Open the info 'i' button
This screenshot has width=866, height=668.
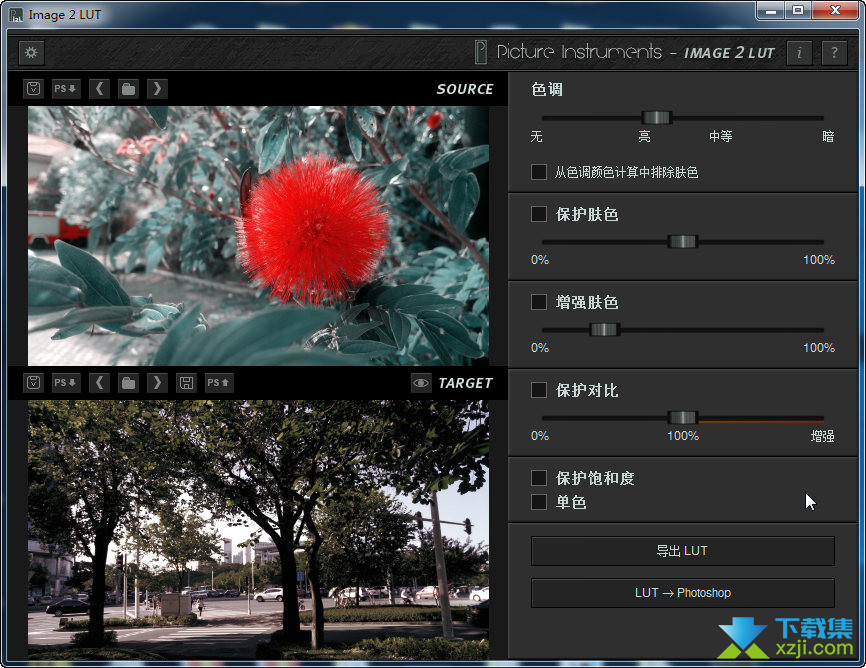point(799,53)
